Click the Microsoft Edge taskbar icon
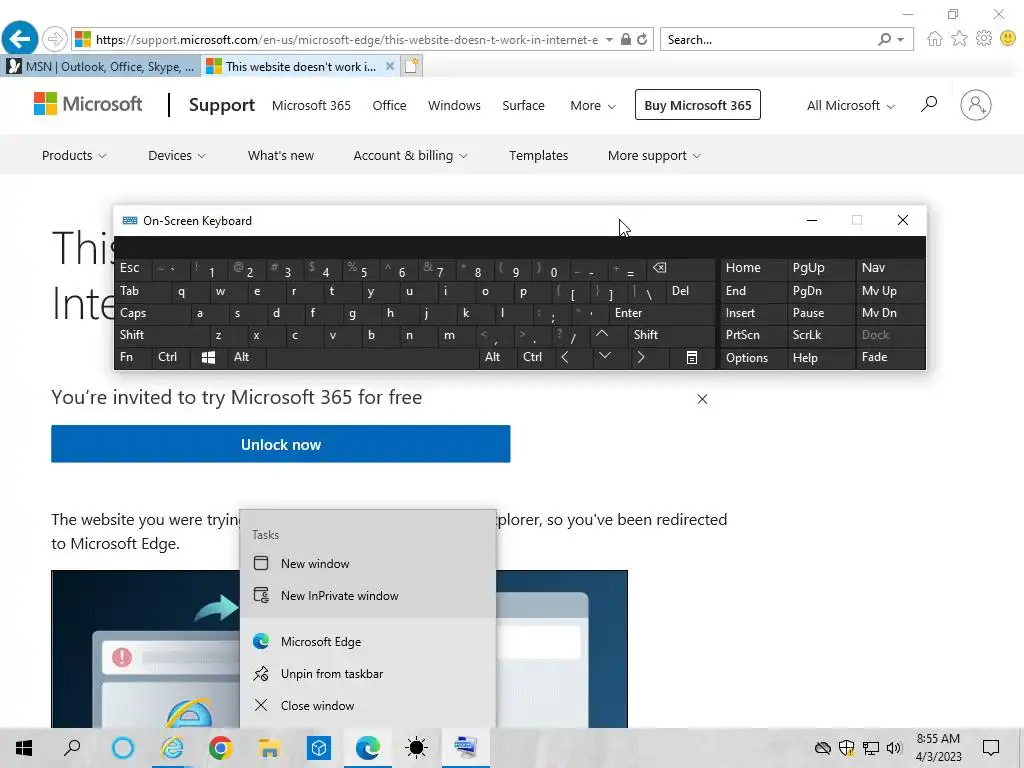 [368, 748]
